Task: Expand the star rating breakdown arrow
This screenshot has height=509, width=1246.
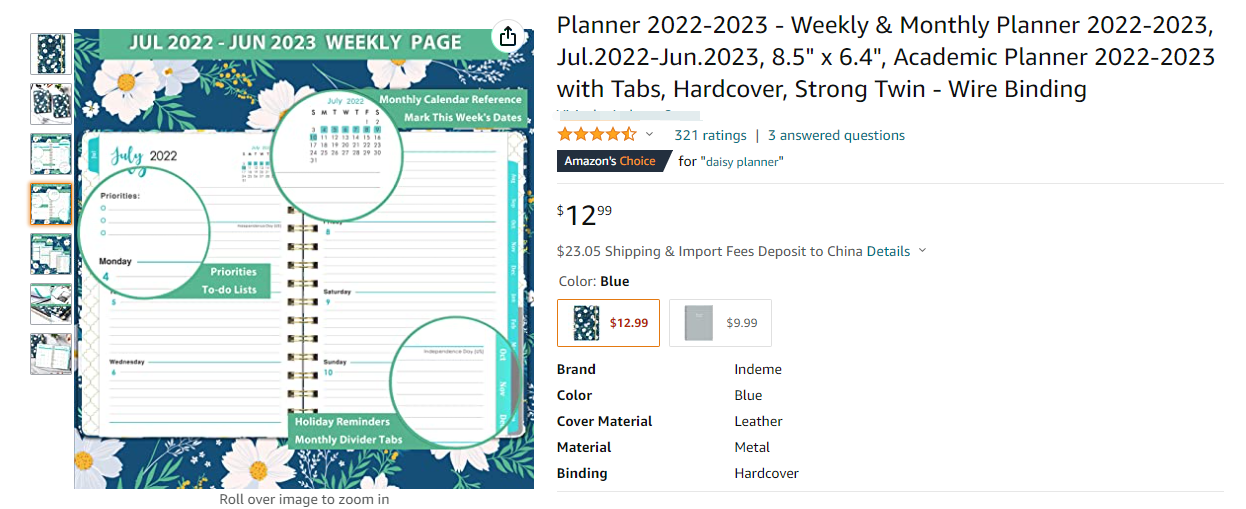Action: click(x=649, y=135)
